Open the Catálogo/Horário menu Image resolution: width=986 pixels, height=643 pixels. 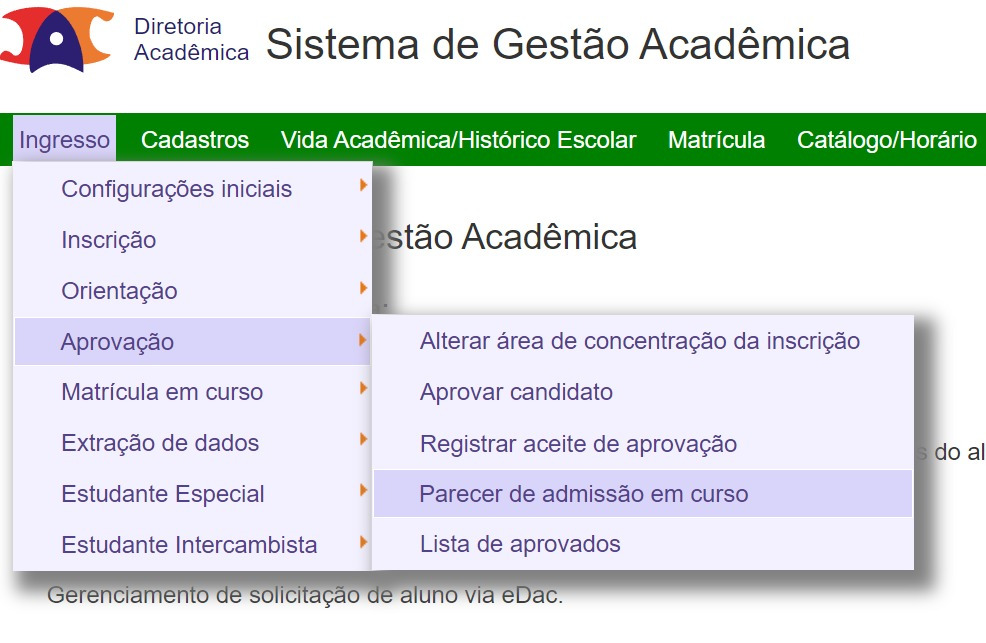point(887,140)
